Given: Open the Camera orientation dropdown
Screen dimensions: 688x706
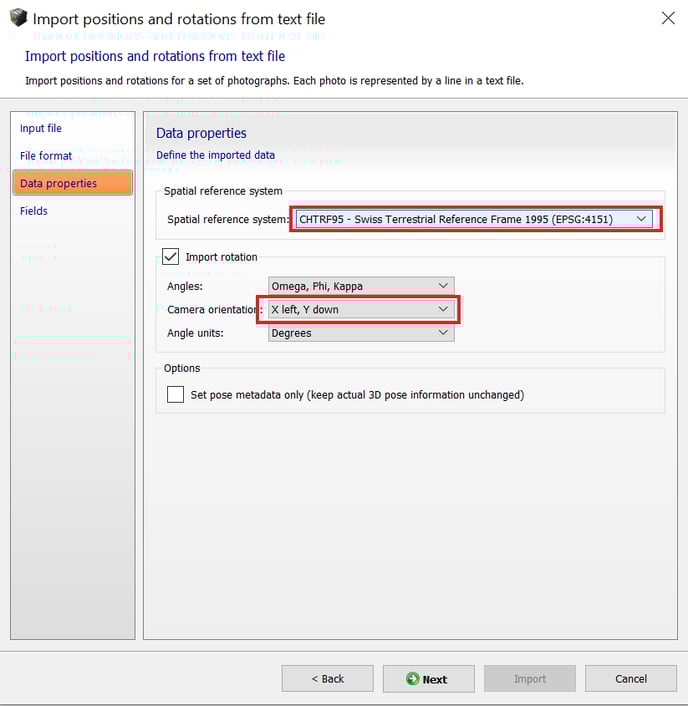Looking at the screenshot, I should [x=360, y=310].
